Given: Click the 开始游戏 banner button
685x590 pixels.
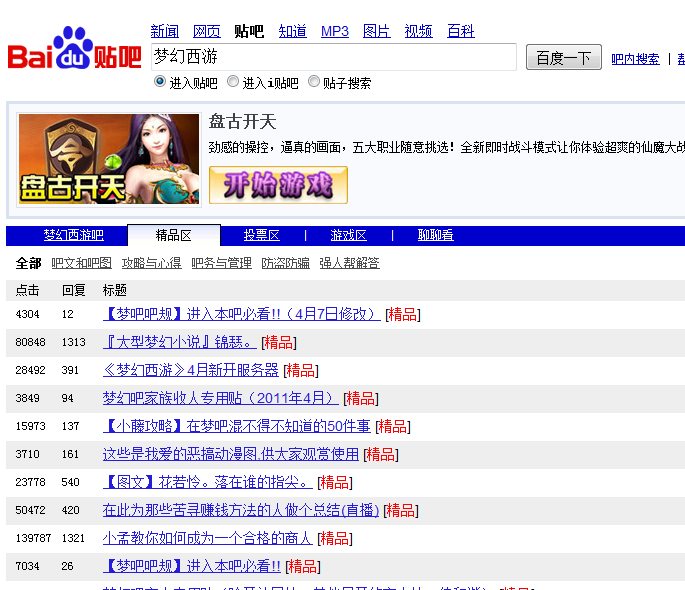Looking at the screenshot, I should (x=278, y=185).
